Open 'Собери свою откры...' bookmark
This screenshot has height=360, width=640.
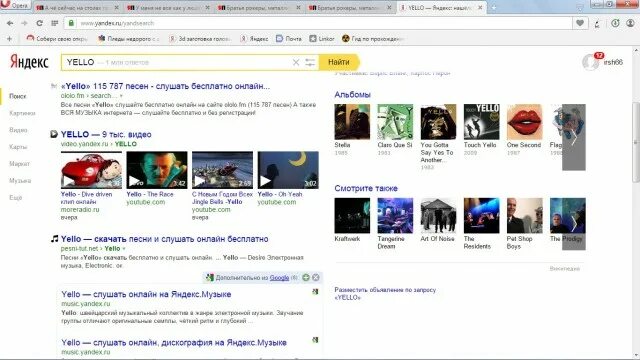click(x=57, y=39)
